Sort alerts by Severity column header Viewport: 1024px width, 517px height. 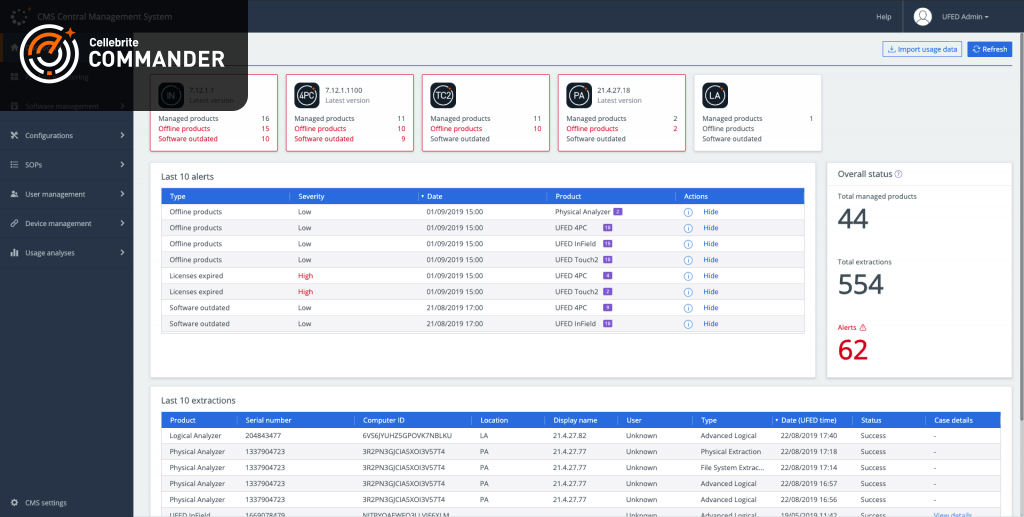tap(354, 196)
